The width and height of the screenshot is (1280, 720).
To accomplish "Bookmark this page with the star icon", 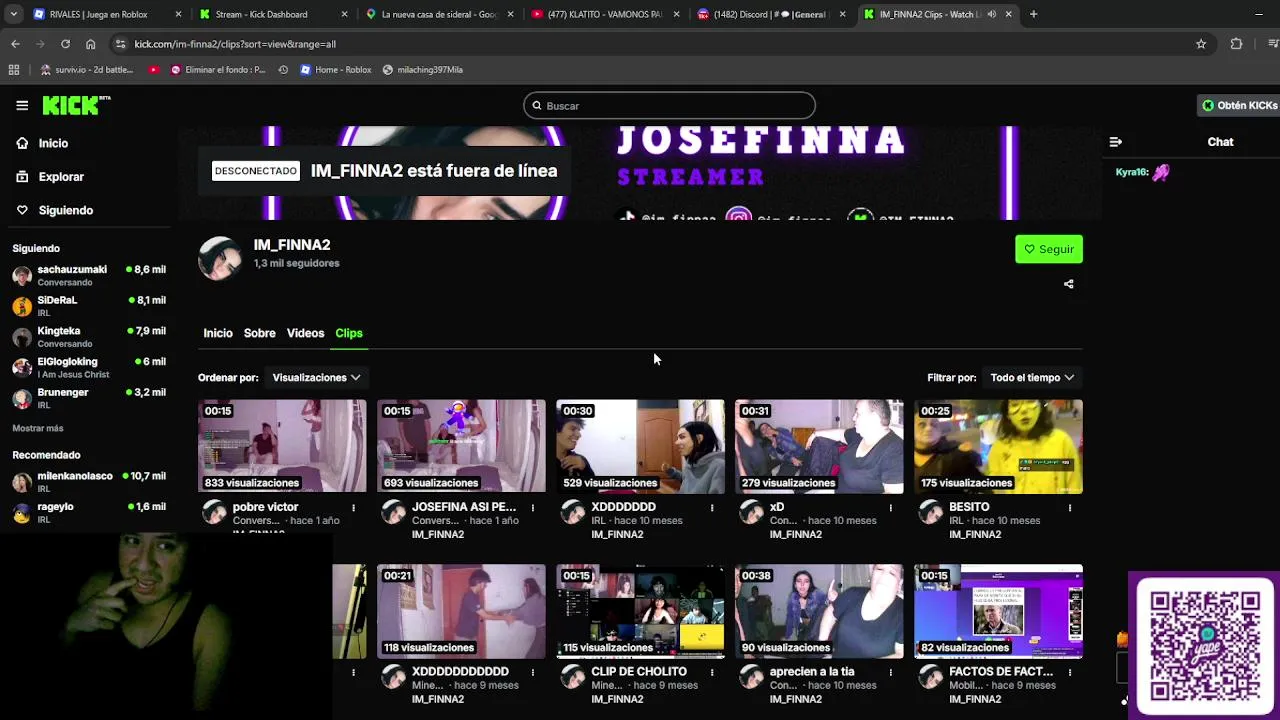I will pos(1201,44).
